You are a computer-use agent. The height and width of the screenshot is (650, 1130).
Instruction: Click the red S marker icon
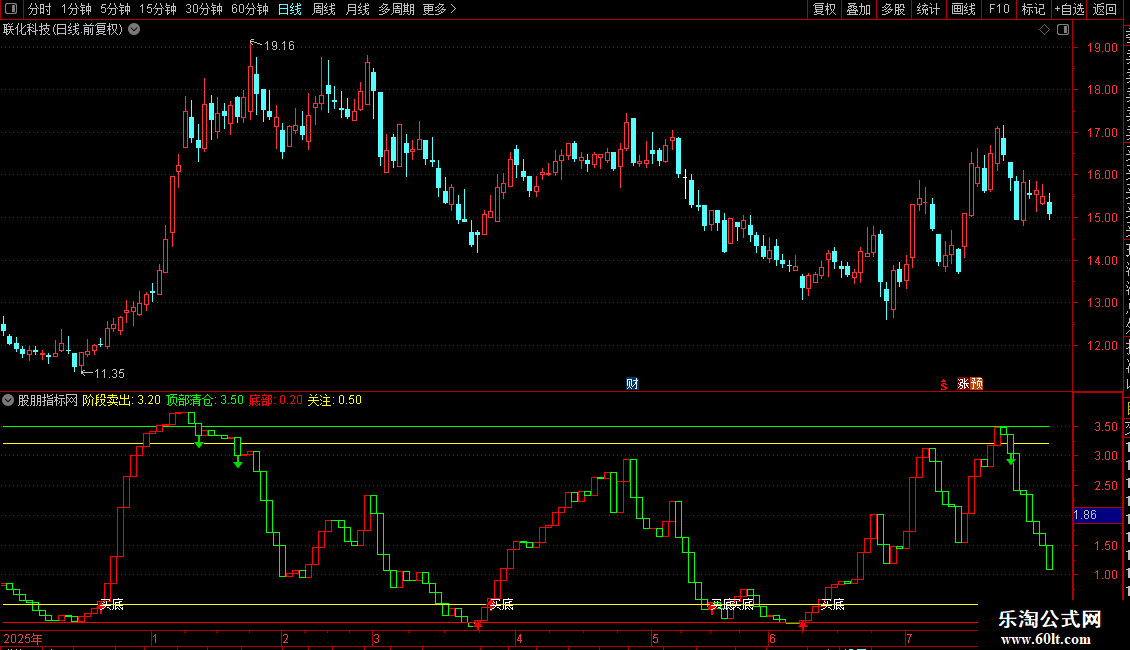[x=943, y=385]
